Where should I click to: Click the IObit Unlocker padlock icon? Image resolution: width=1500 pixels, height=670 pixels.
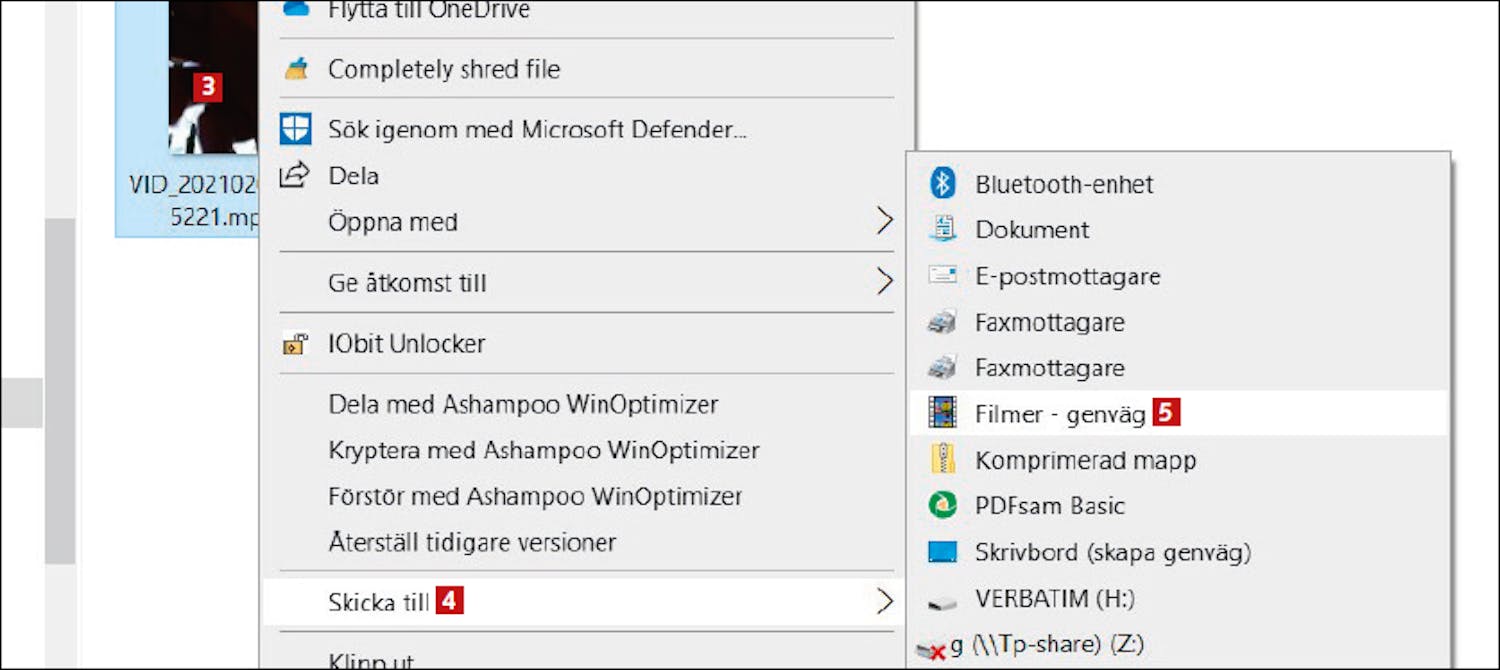click(295, 344)
